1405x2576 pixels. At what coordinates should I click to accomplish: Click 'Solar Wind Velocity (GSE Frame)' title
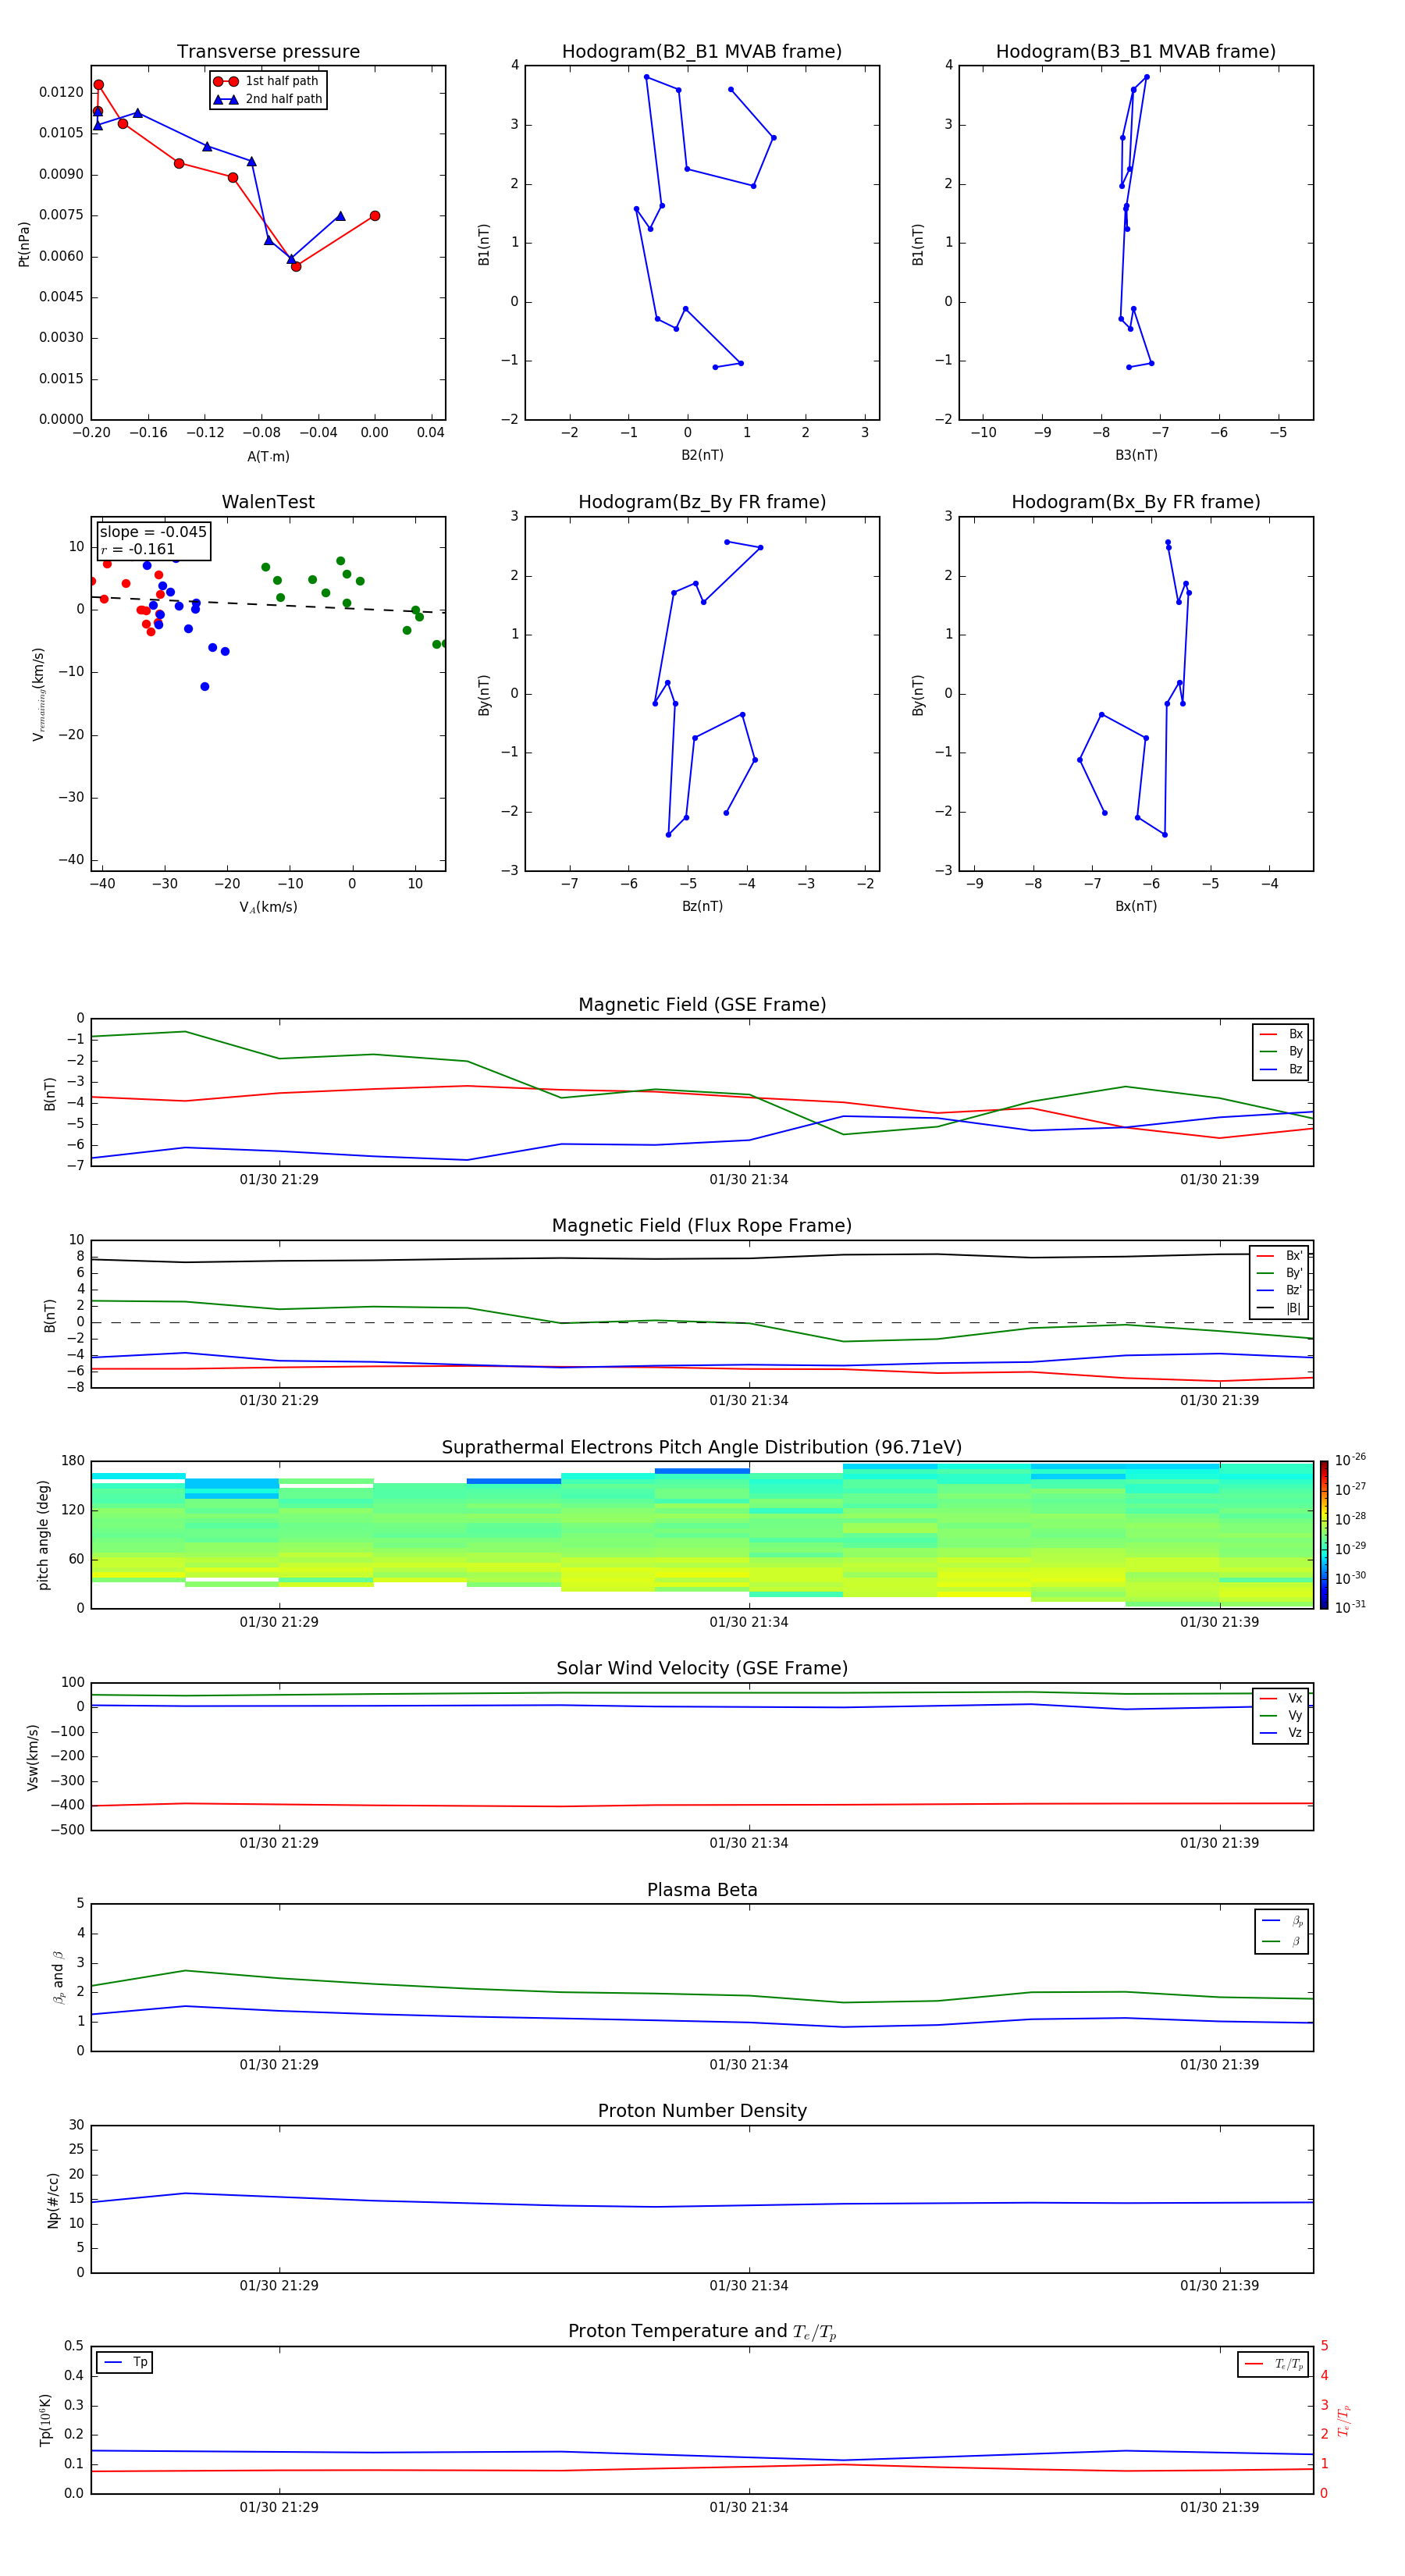pyautogui.click(x=702, y=1668)
